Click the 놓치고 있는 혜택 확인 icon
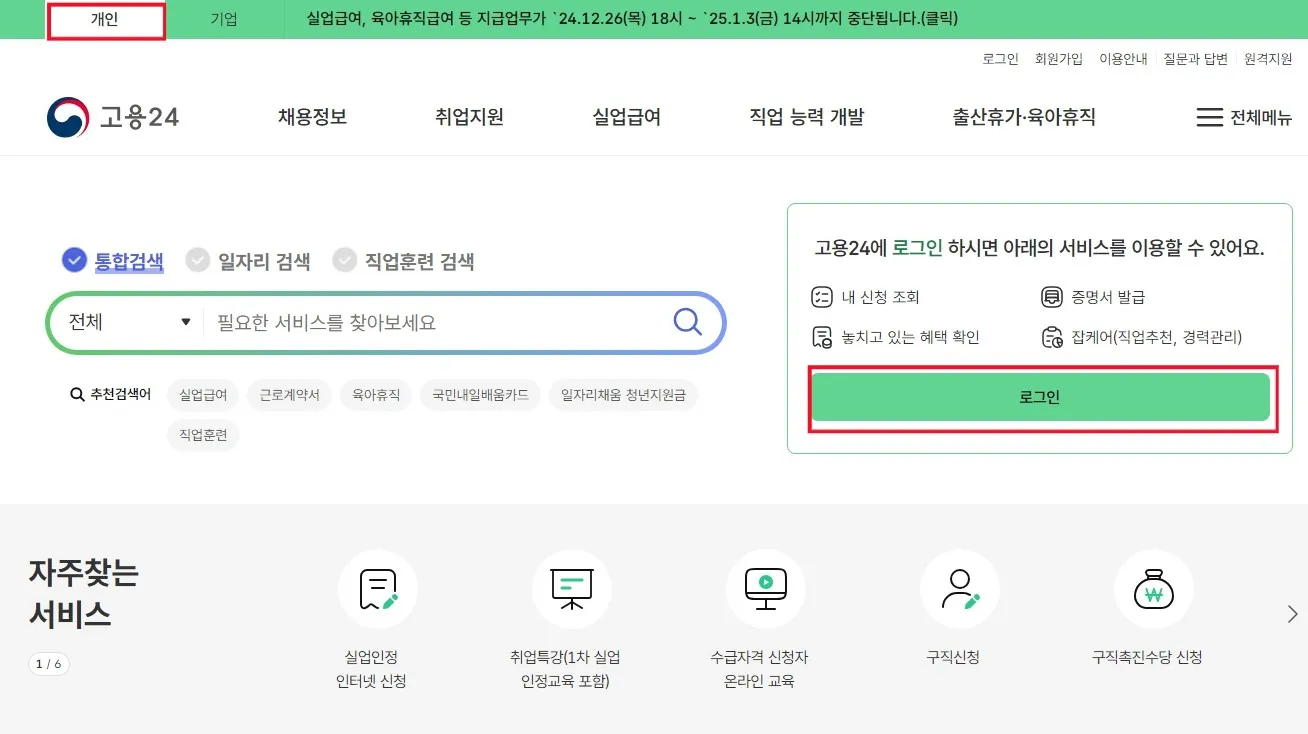Screen dimensions: 1308x734 (x=822, y=337)
